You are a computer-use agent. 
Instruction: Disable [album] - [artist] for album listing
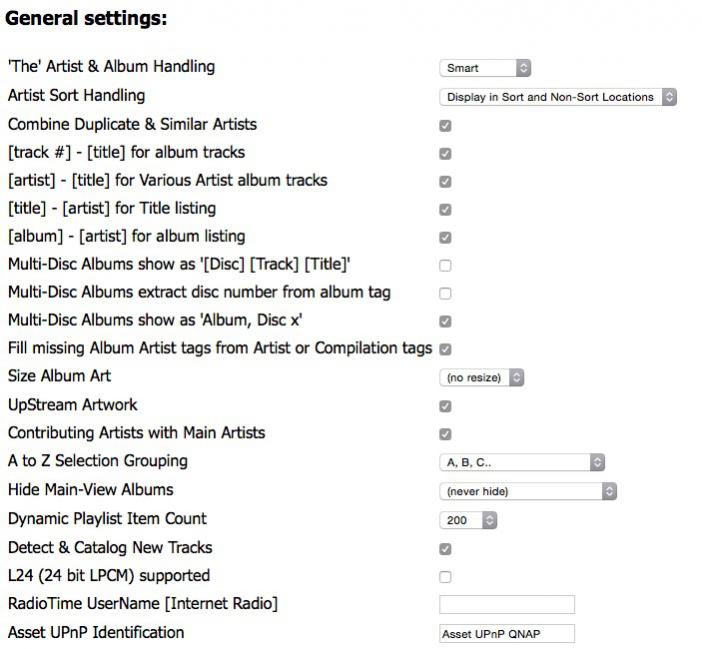[445, 238]
